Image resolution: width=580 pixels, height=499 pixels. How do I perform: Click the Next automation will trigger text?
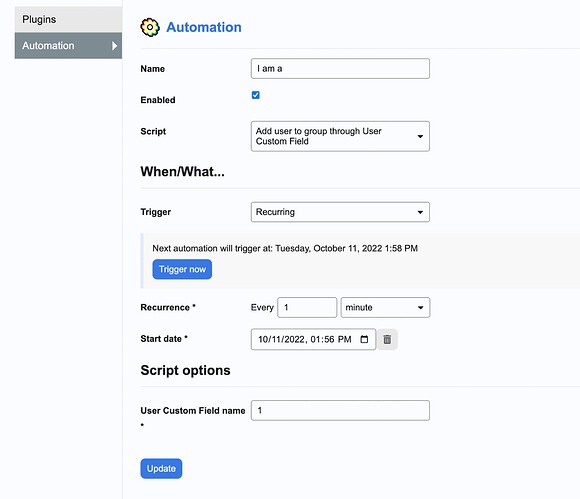(x=285, y=248)
